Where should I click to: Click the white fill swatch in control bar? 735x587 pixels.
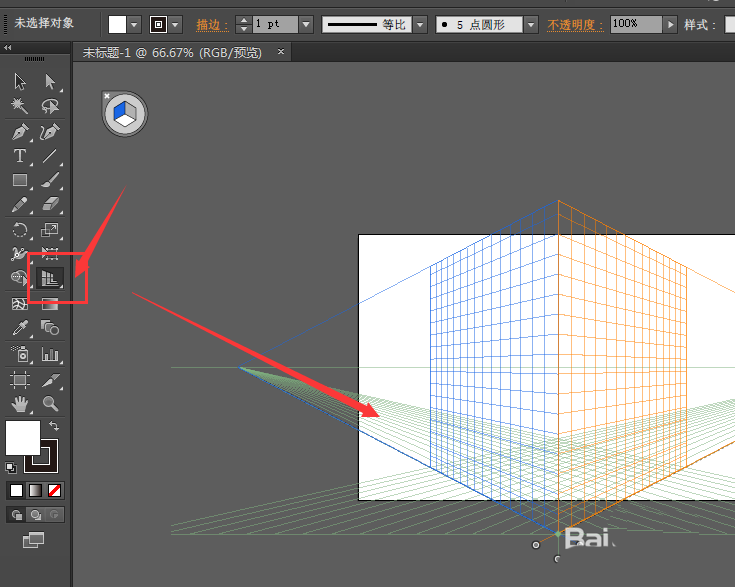(x=117, y=24)
